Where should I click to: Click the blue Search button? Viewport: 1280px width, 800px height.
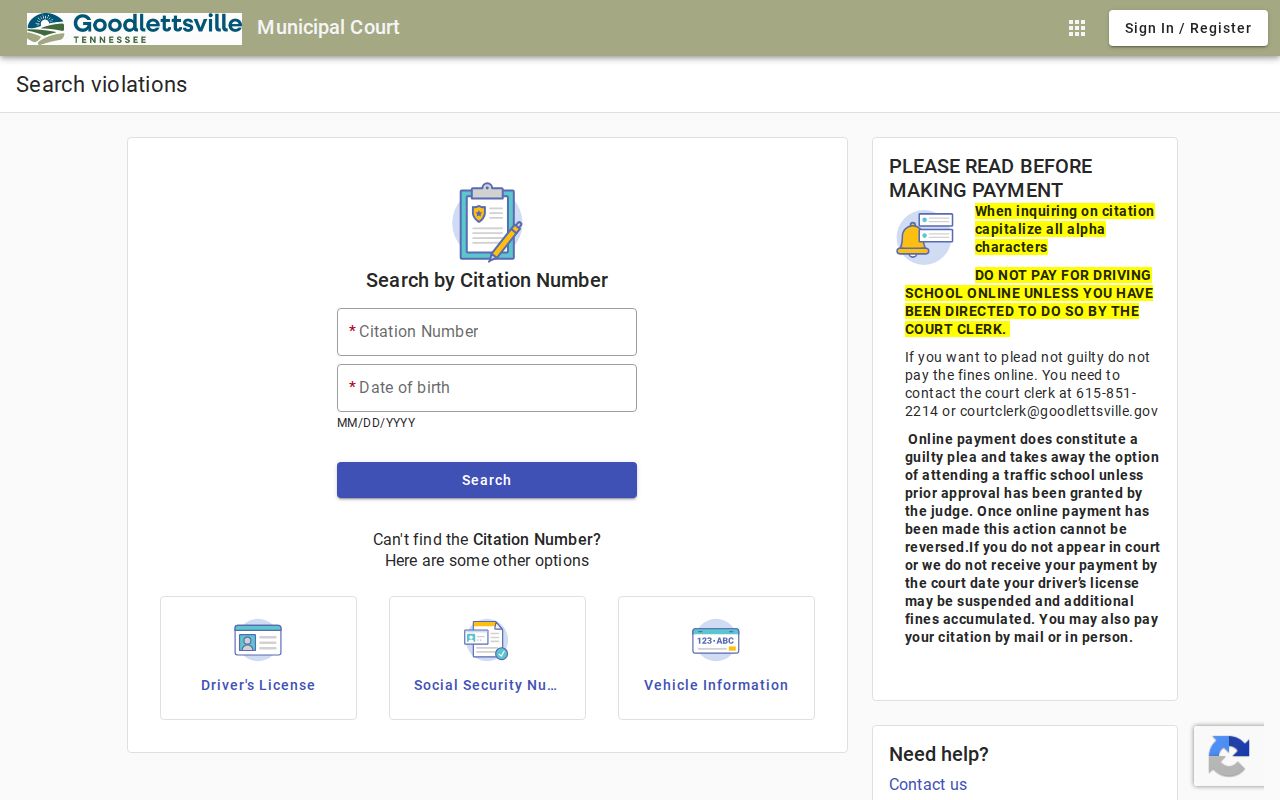click(x=487, y=480)
